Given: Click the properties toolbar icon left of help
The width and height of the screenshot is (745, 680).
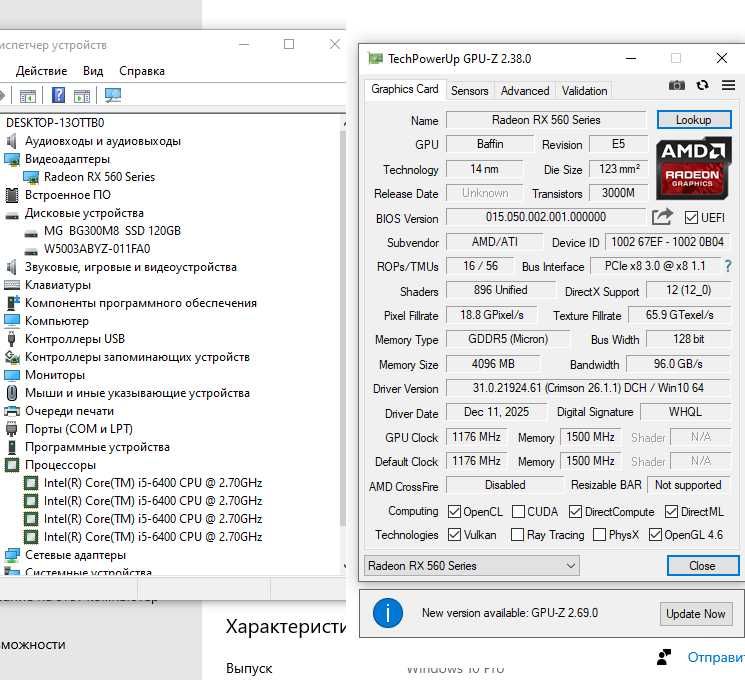Looking at the screenshot, I should [x=28, y=96].
